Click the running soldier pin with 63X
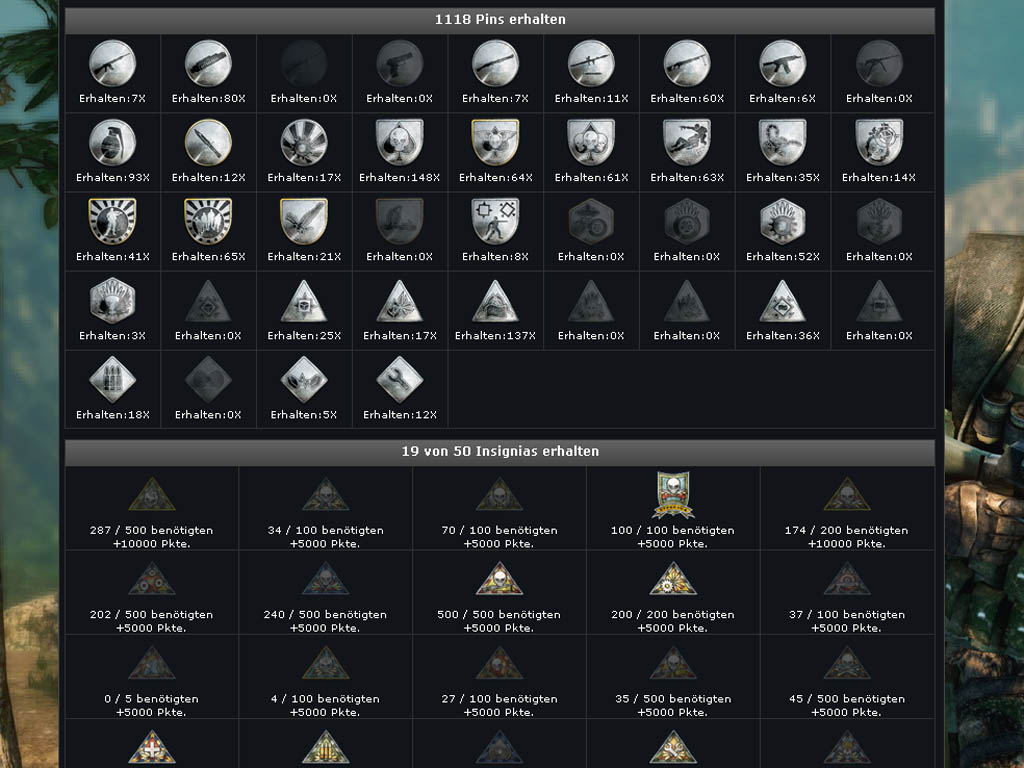Viewport: 1024px width, 768px height. click(686, 142)
